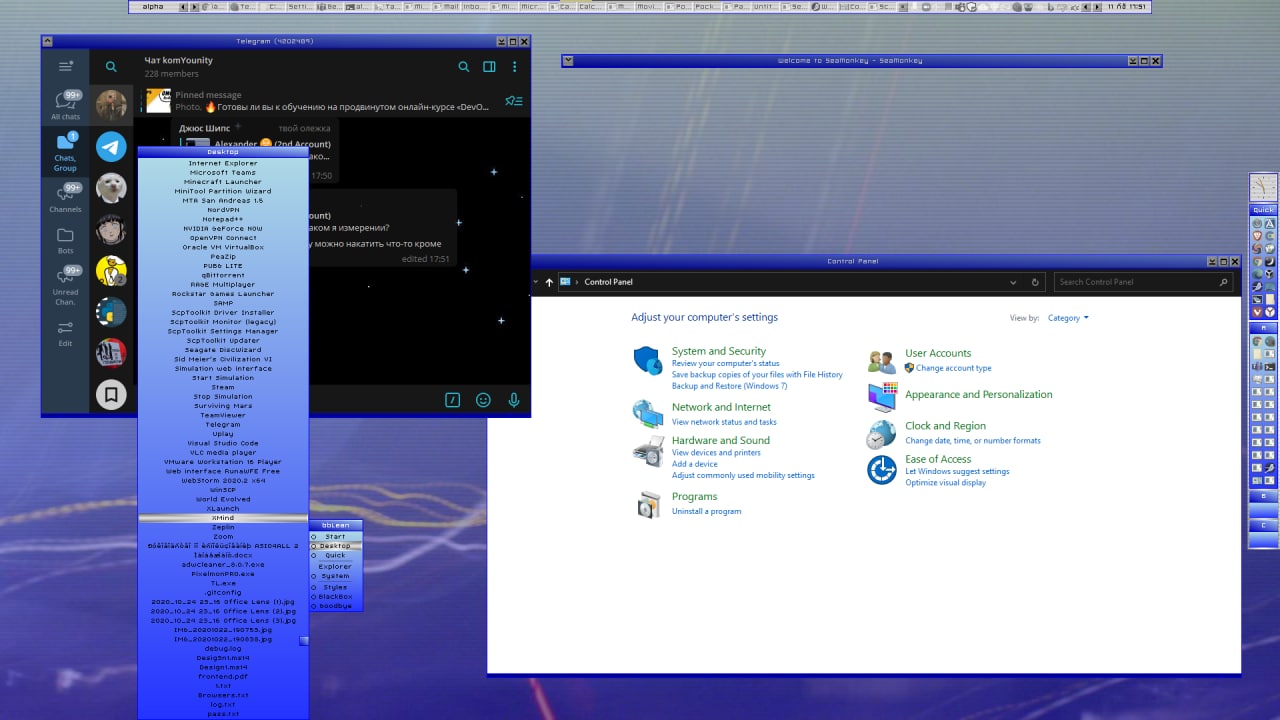
Task: Open the chat three-dot options menu
Action: click(x=514, y=67)
